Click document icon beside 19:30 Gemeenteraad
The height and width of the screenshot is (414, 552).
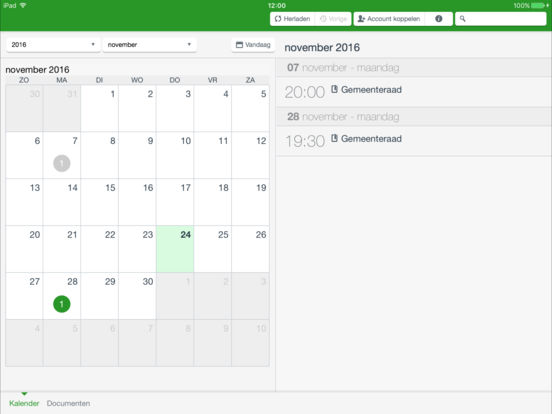pos(334,138)
